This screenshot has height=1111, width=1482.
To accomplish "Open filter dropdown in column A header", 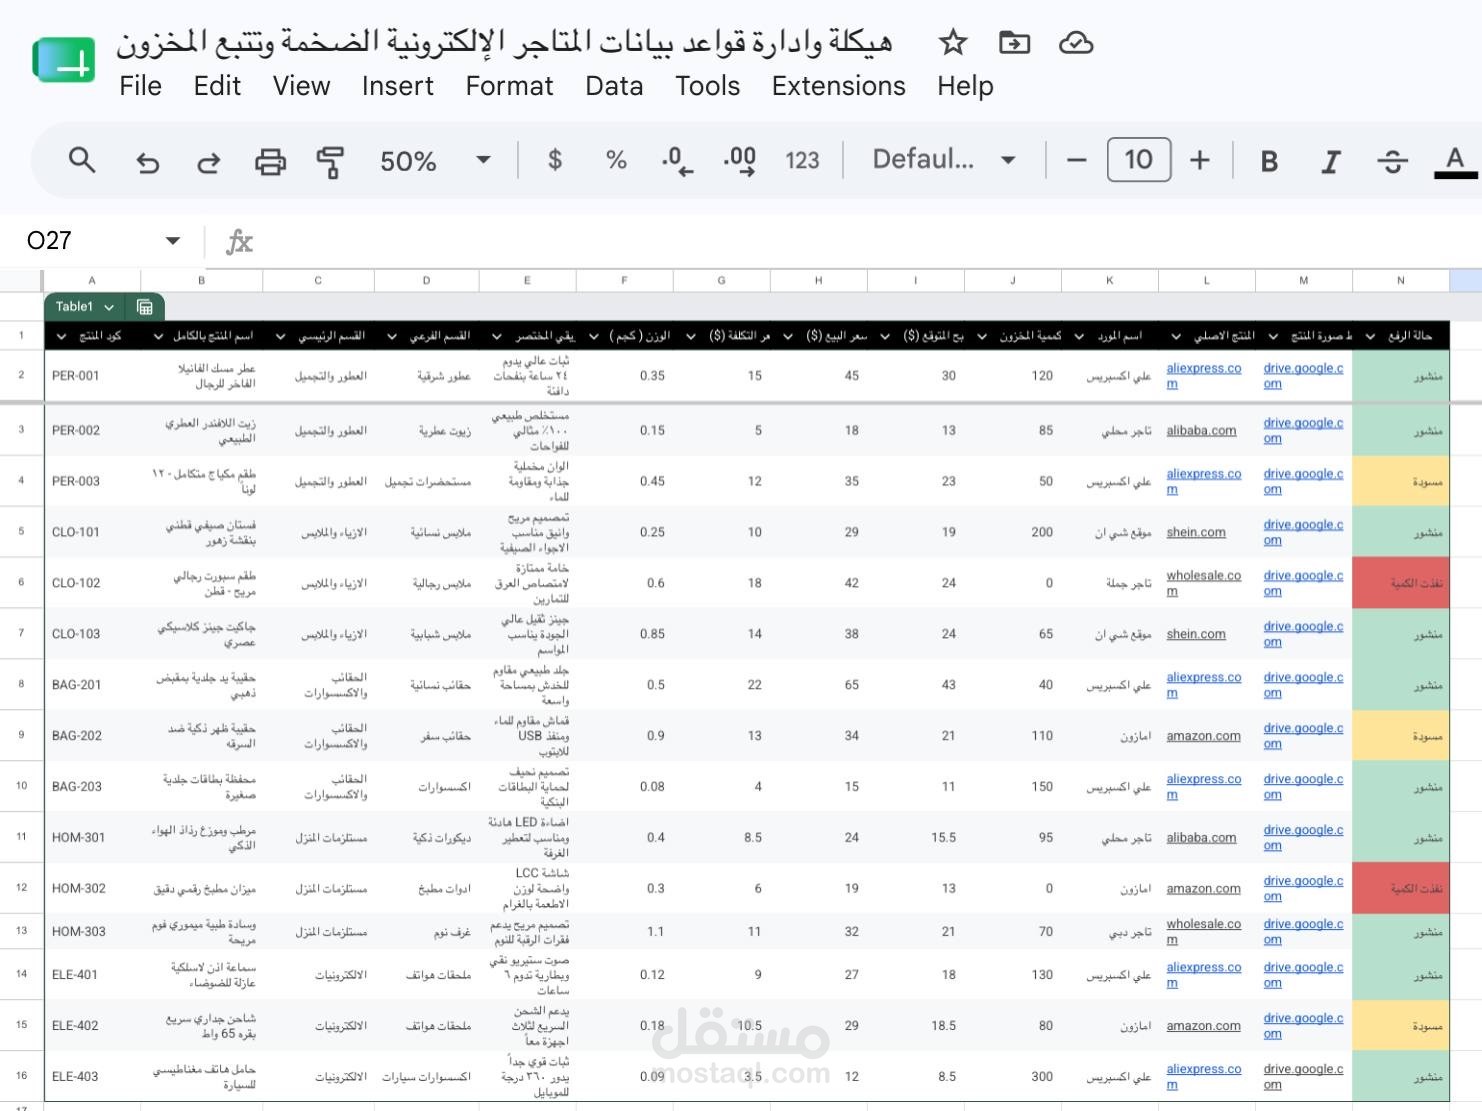I will point(61,336).
